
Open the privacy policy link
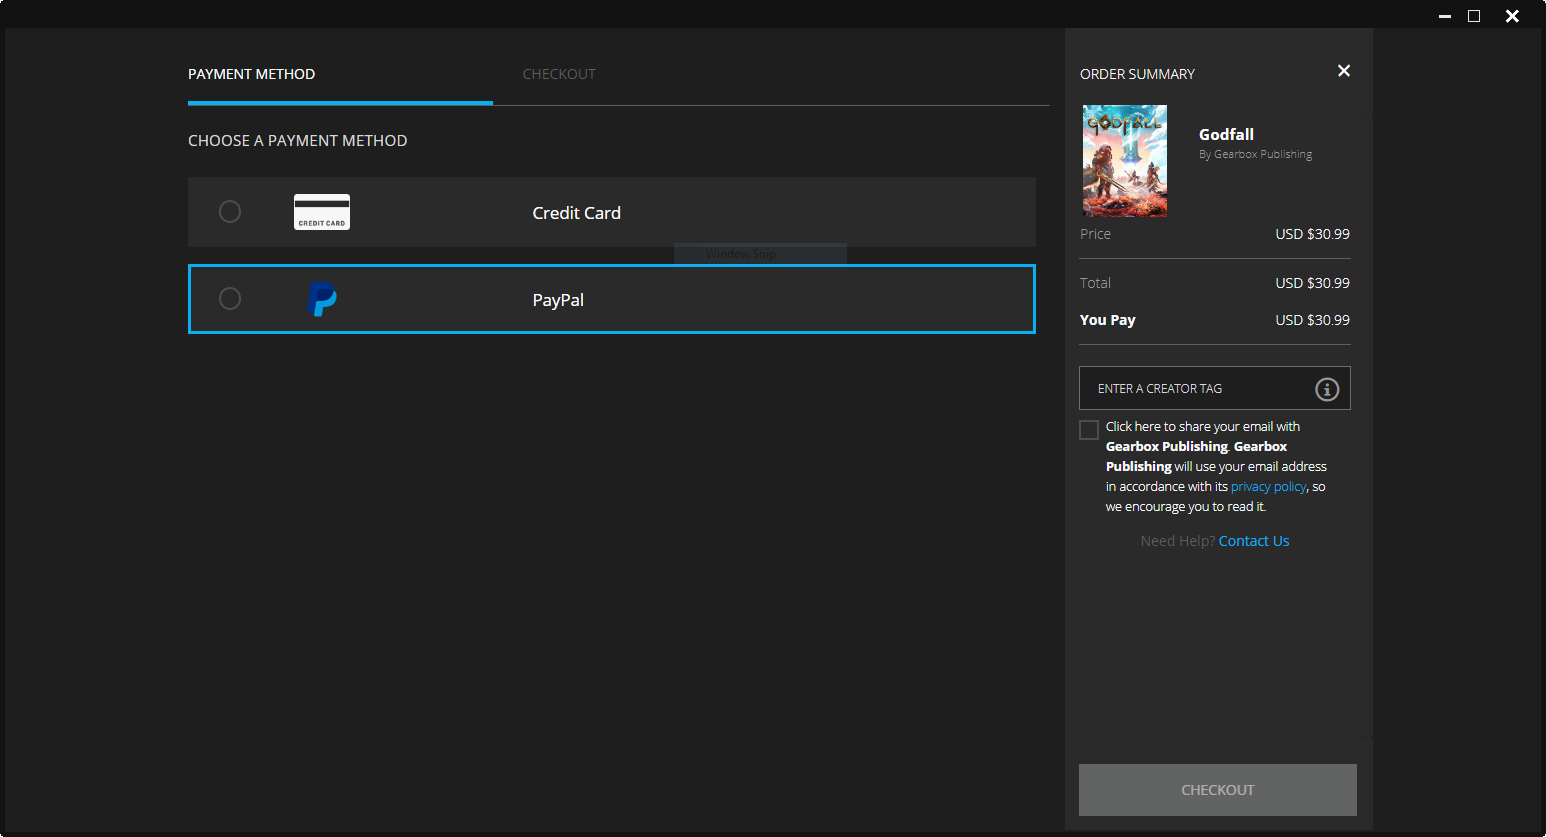click(1268, 487)
